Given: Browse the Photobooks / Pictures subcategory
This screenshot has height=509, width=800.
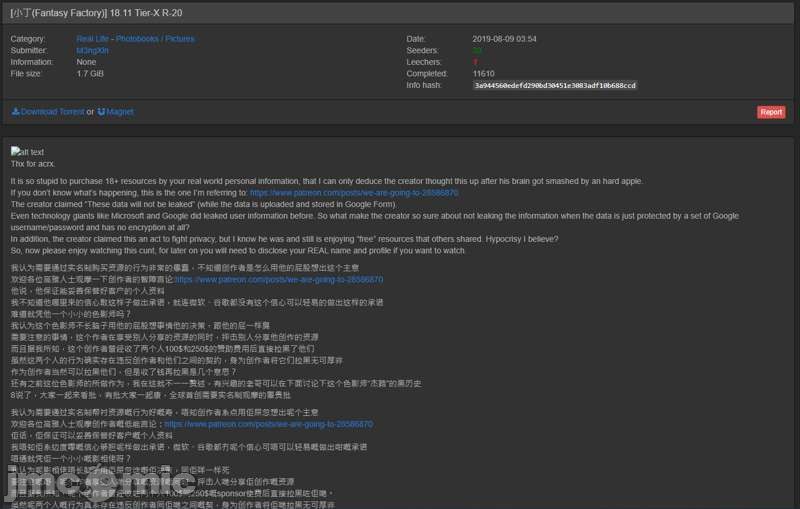Looking at the screenshot, I should [x=155, y=39].
